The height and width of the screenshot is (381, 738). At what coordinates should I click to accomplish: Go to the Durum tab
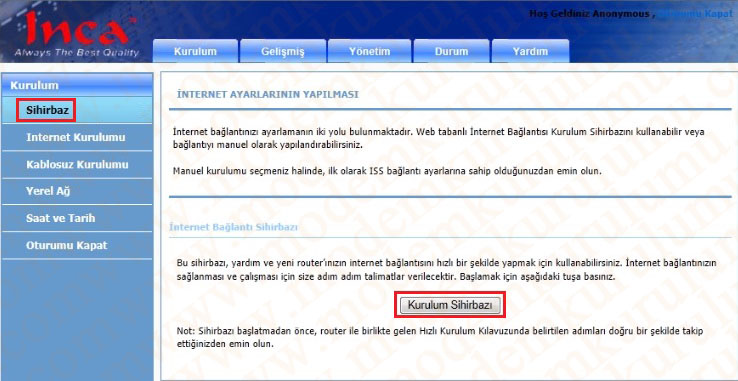click(x=451, y=51)
